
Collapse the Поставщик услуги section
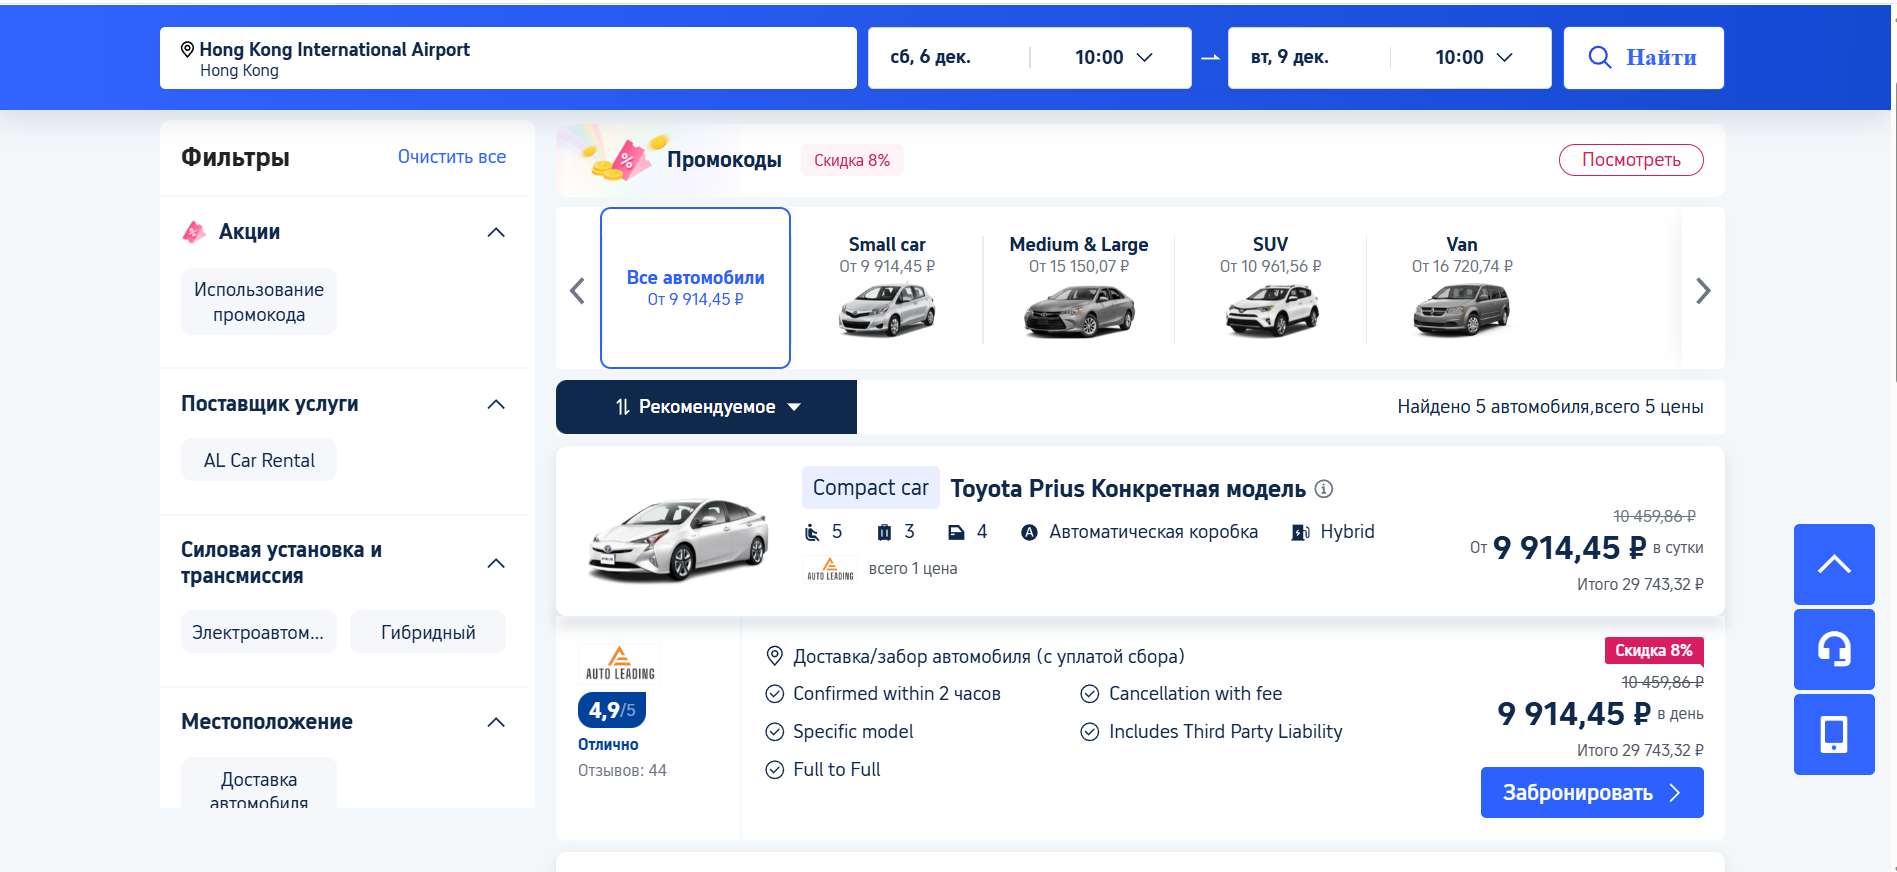[496, 404]
